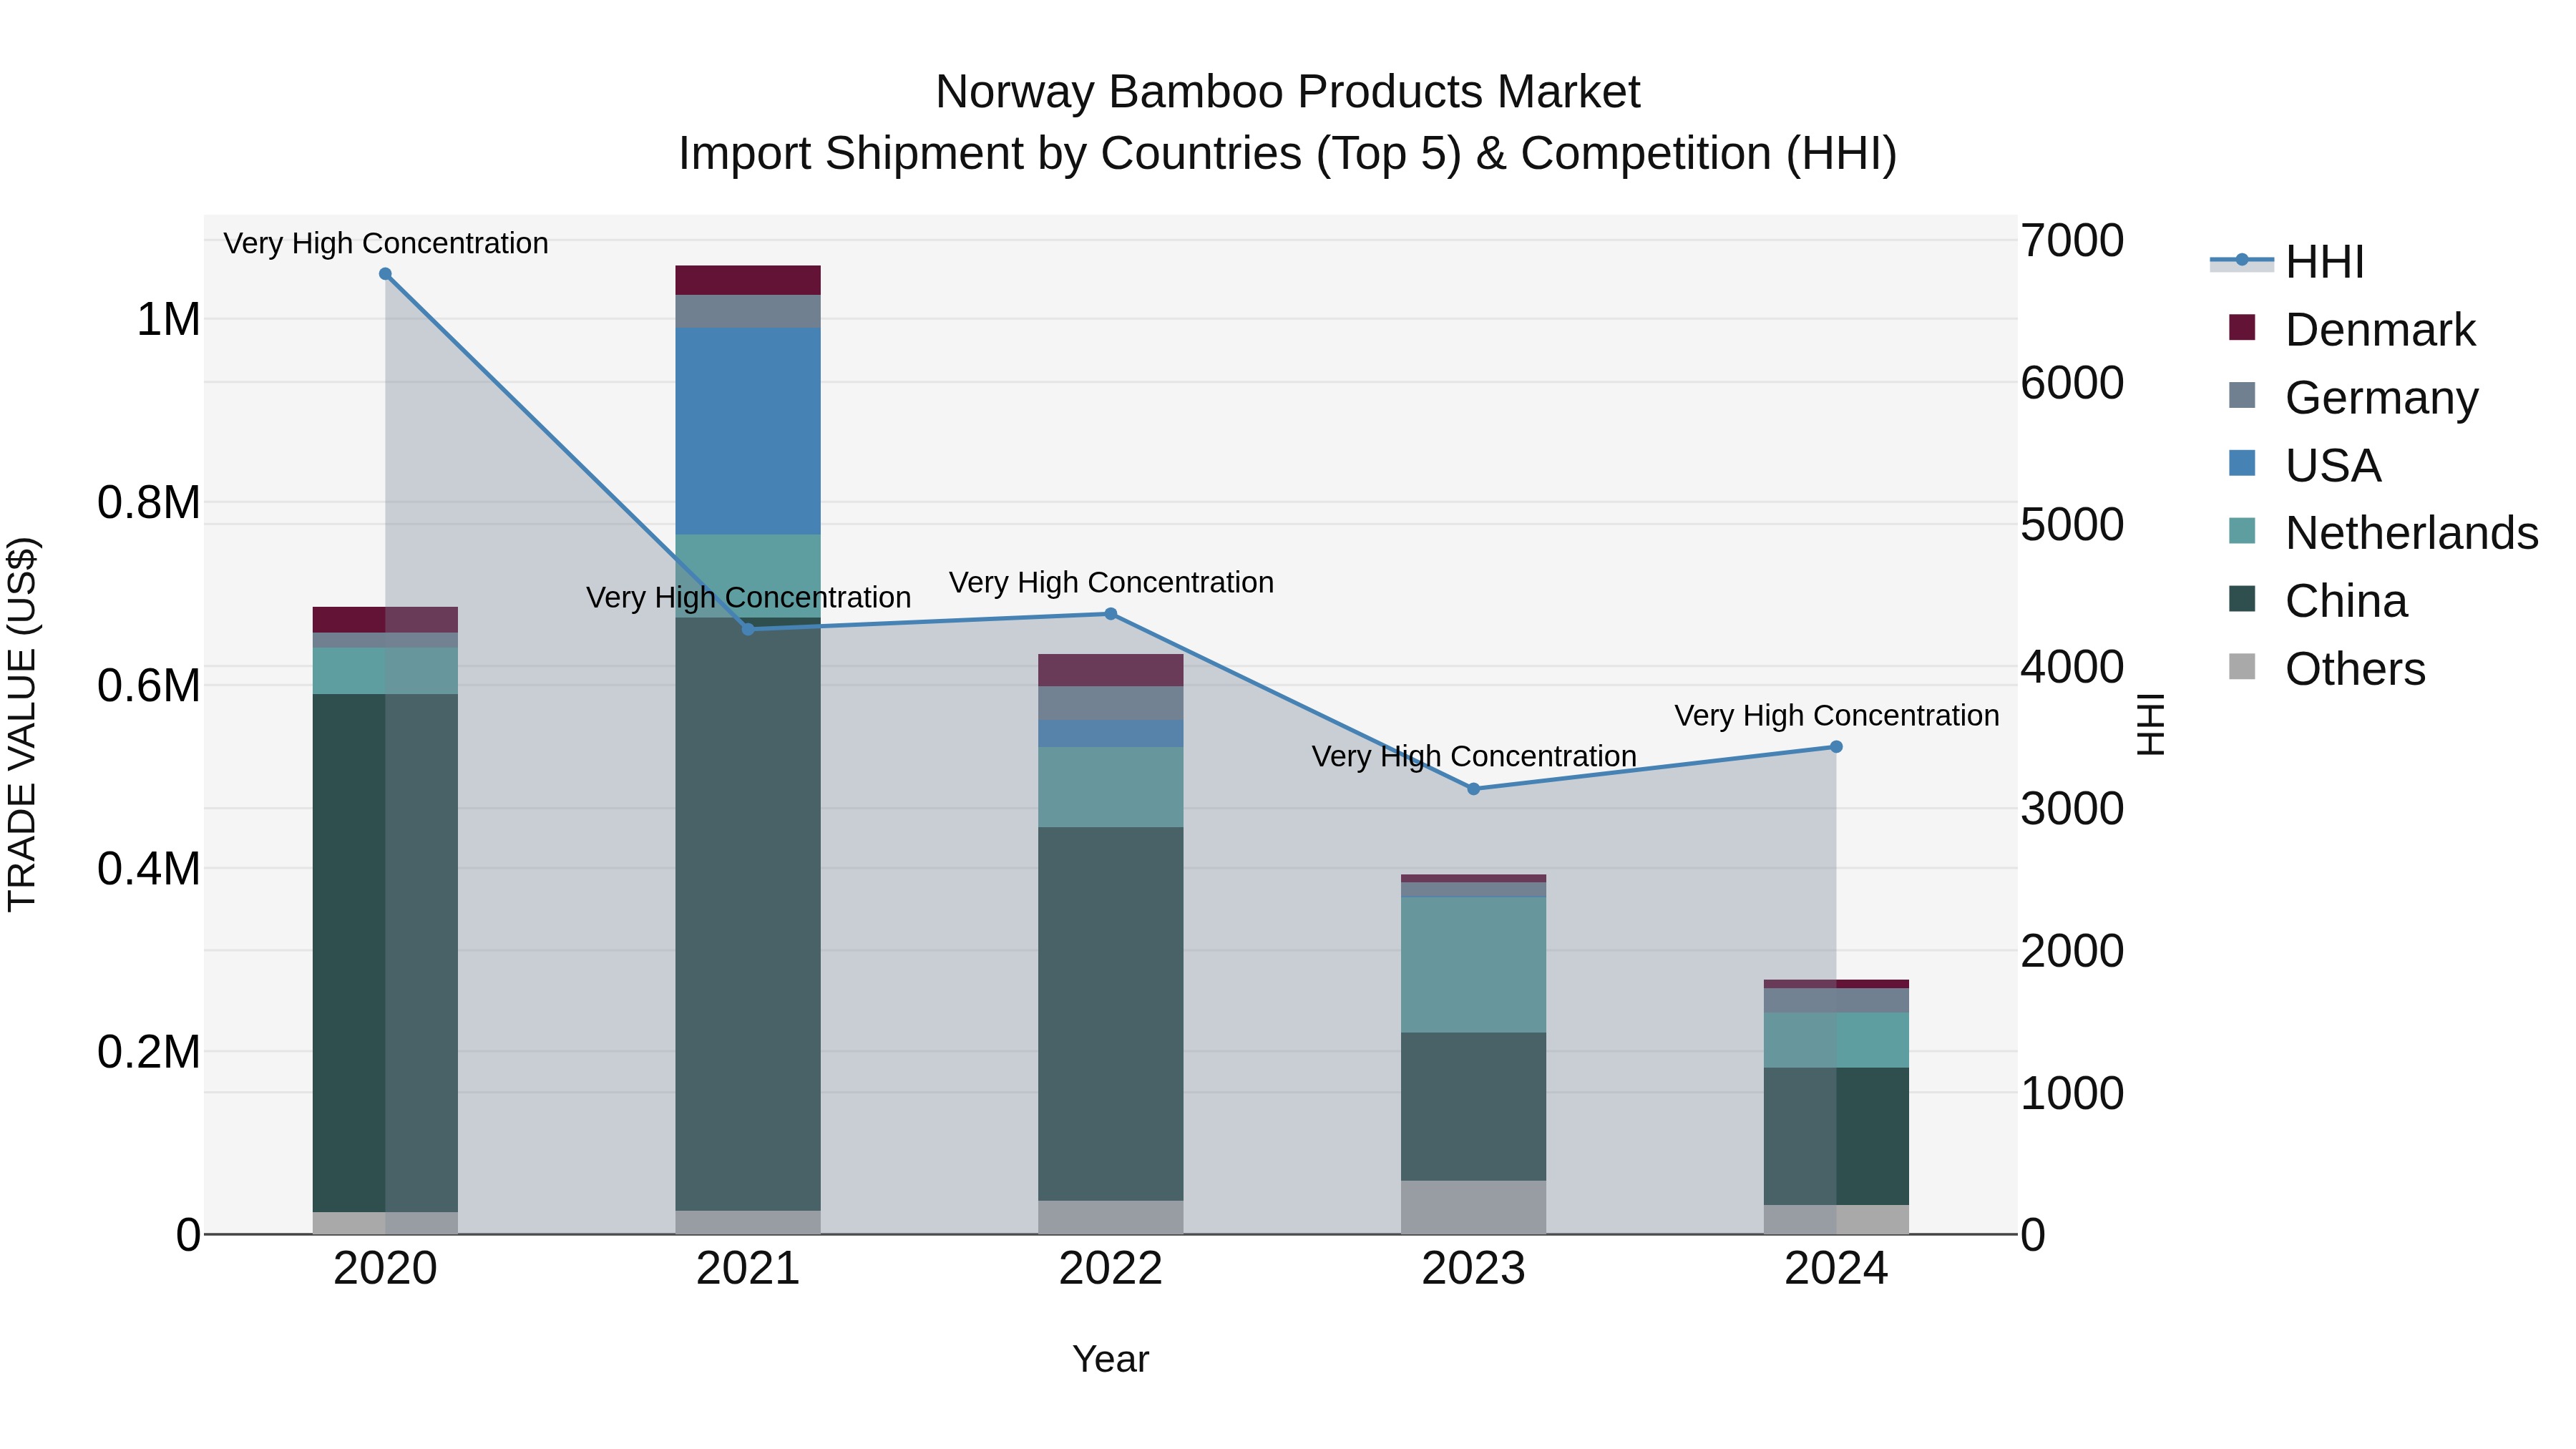
Task: Select the Netherlands segment in the 2022 bar
Action: (1110, 787)
